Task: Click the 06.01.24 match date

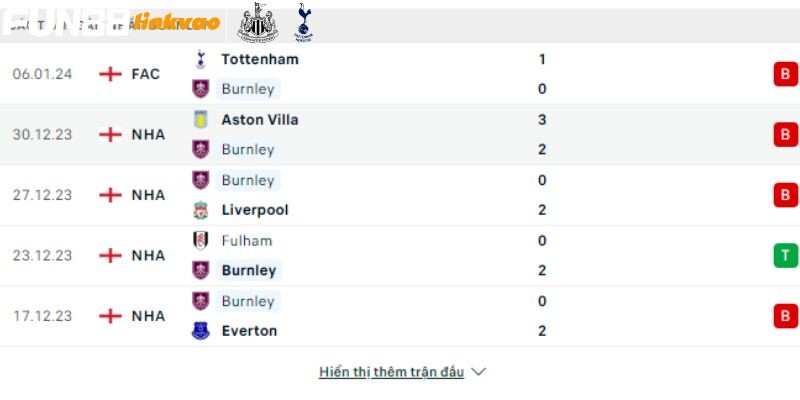Action: coord(42,74)
